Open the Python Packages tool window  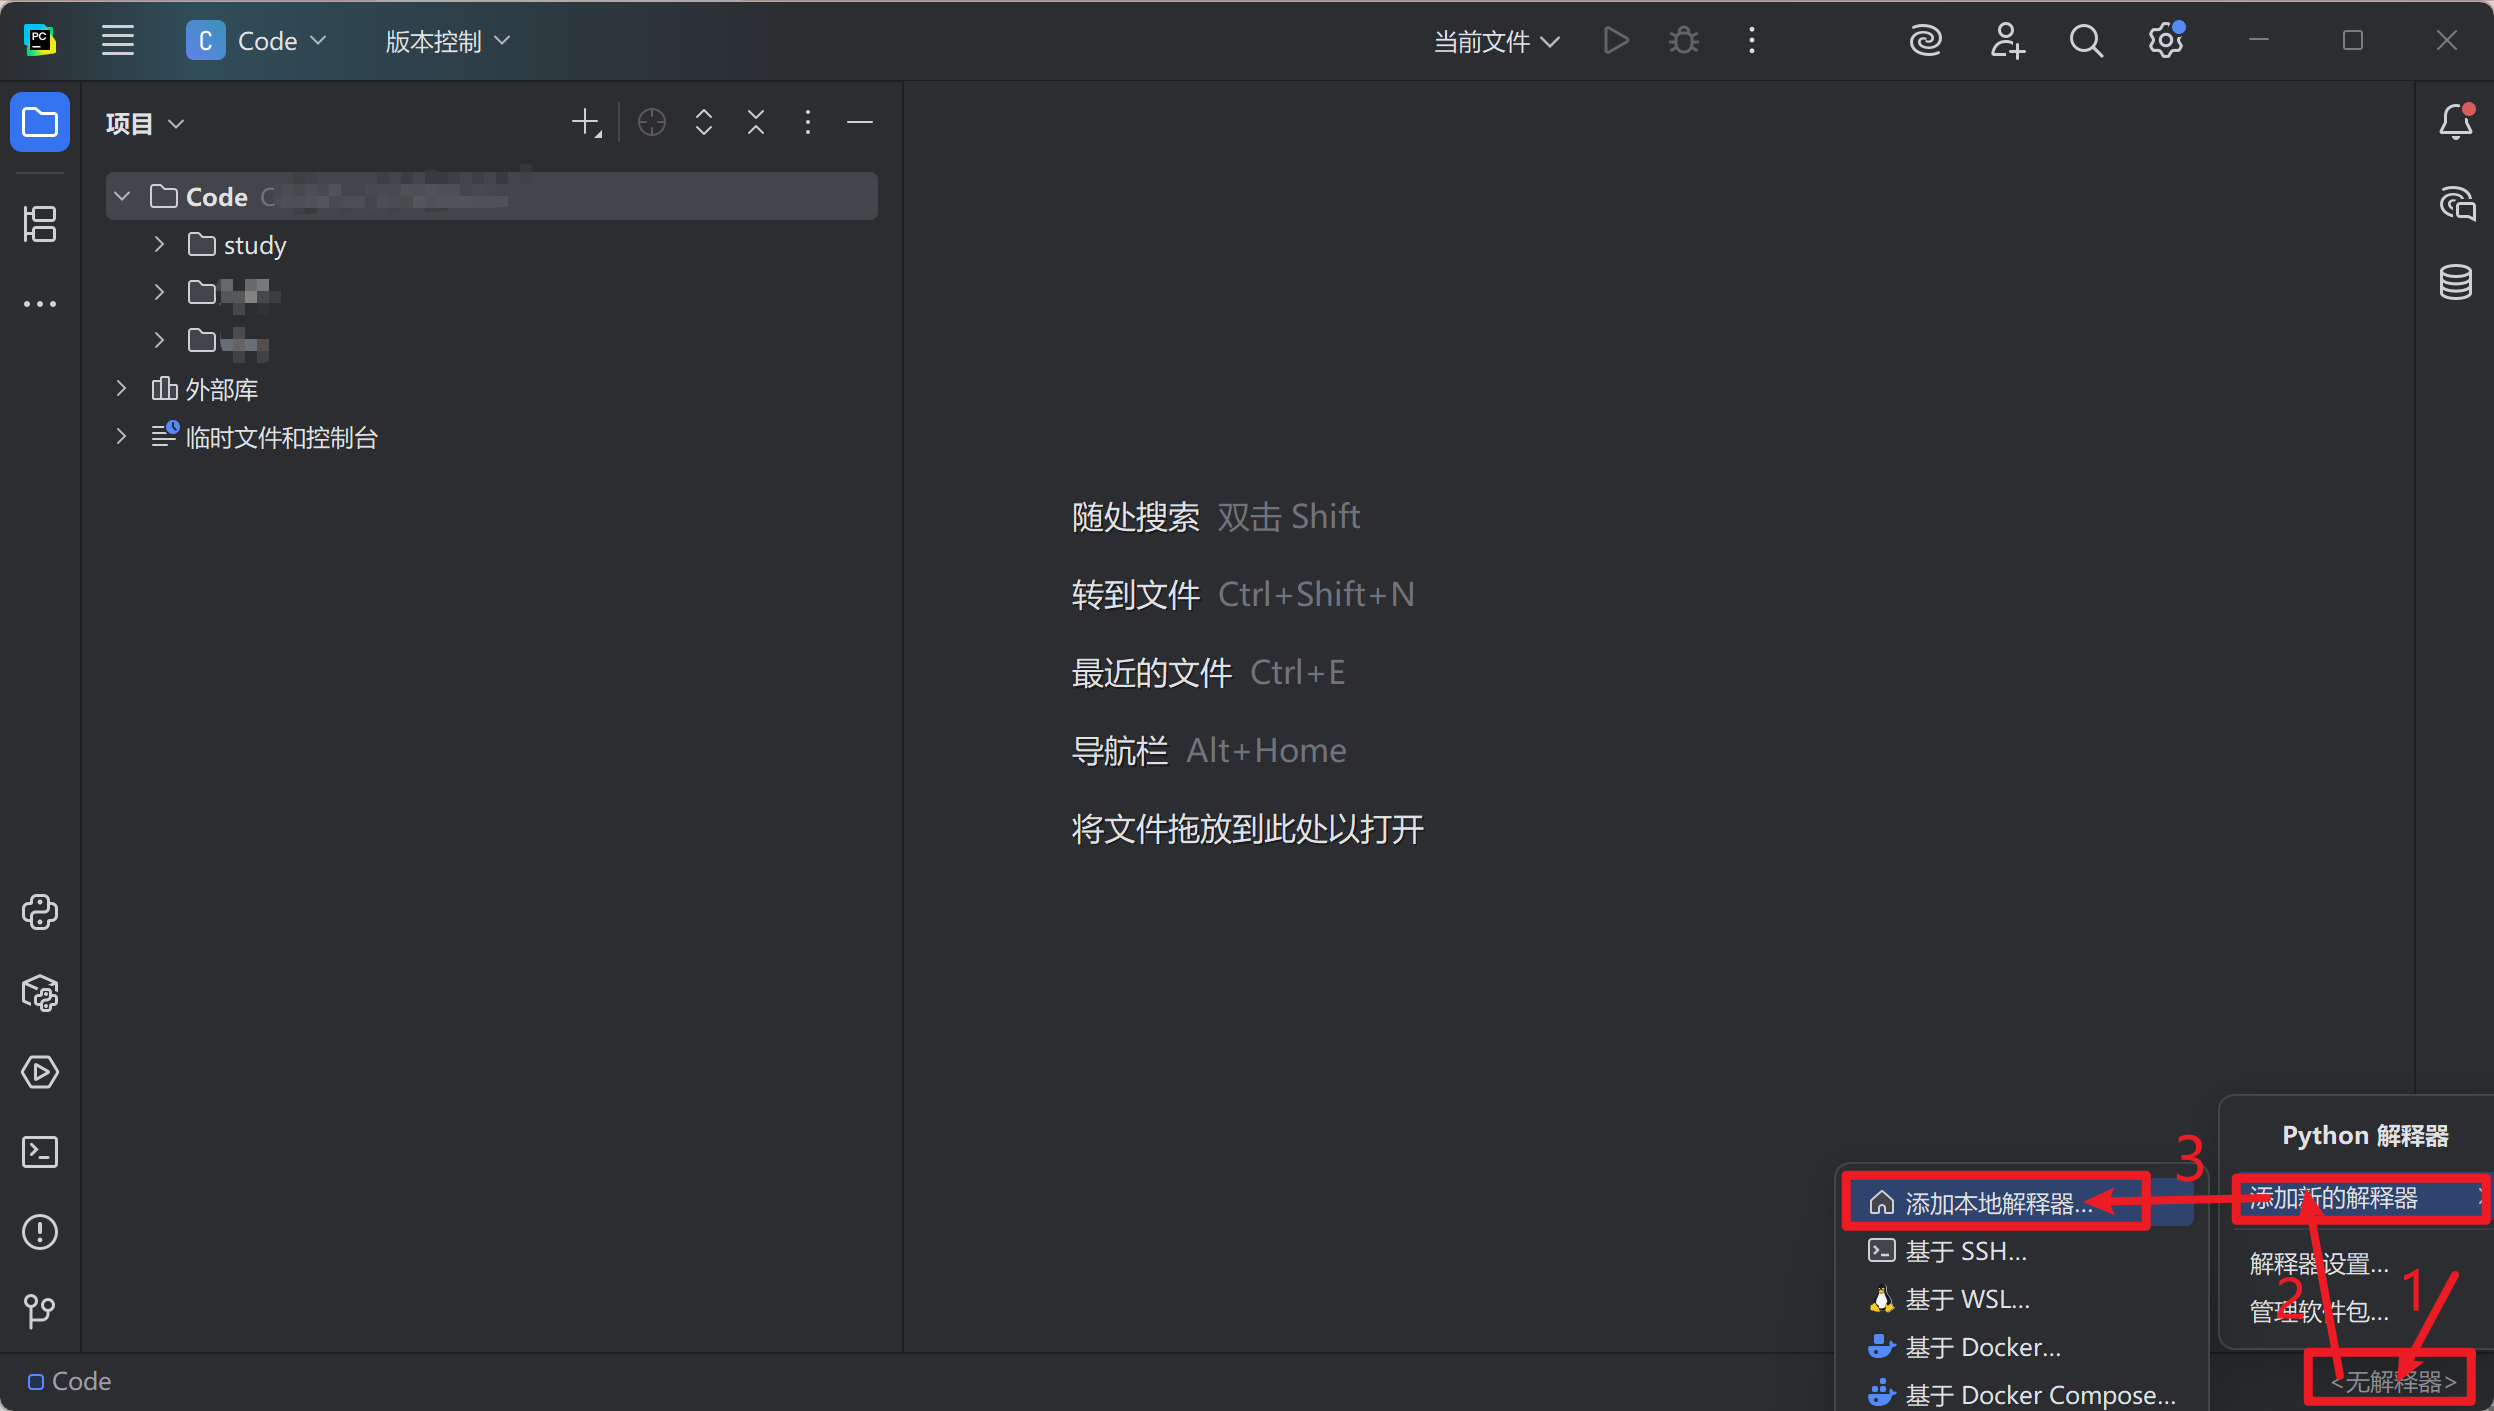[40, 992]
